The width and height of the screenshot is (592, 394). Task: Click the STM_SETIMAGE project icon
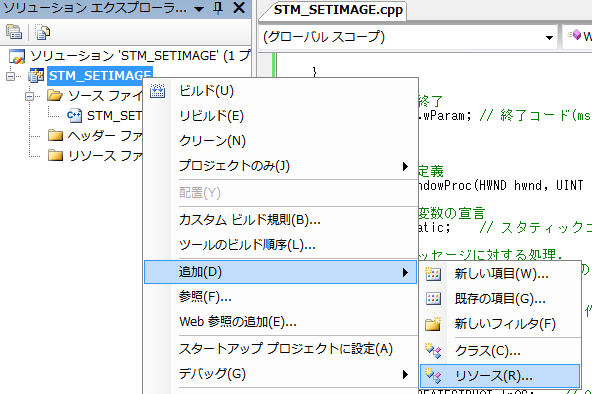pos(36,76)
